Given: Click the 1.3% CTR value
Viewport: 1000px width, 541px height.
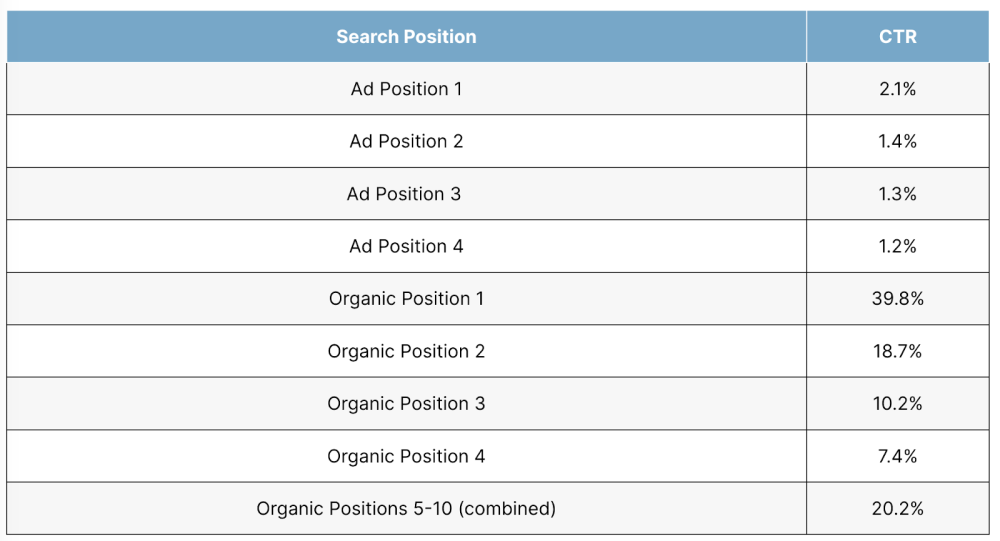Looking at the screenshot, I should tap(897, 194).
